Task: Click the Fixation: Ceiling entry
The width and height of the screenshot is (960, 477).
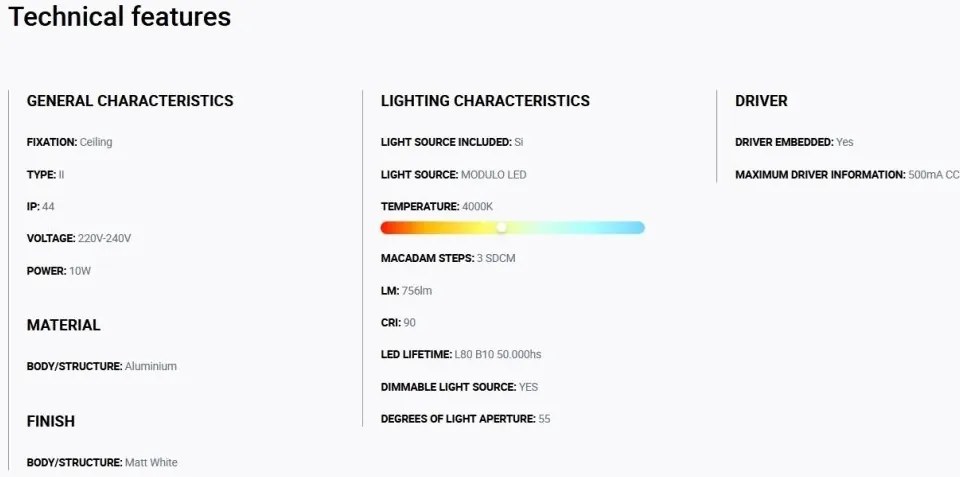Action: pos(69,142)
